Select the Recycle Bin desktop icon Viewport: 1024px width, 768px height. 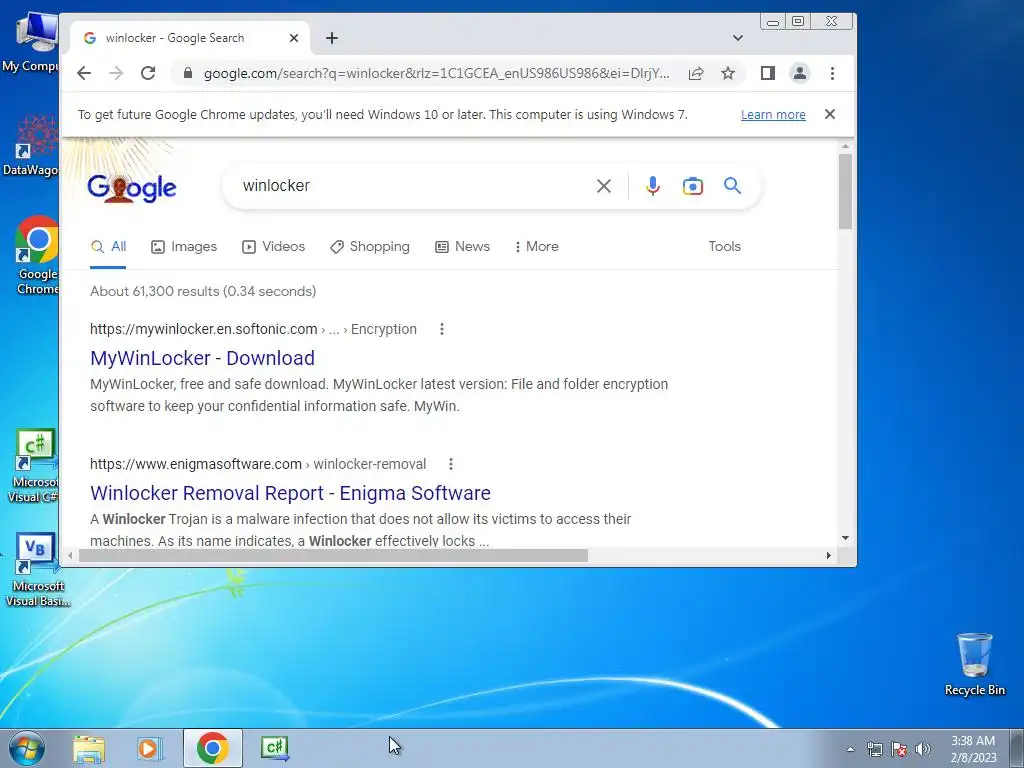tap(974, 664)
